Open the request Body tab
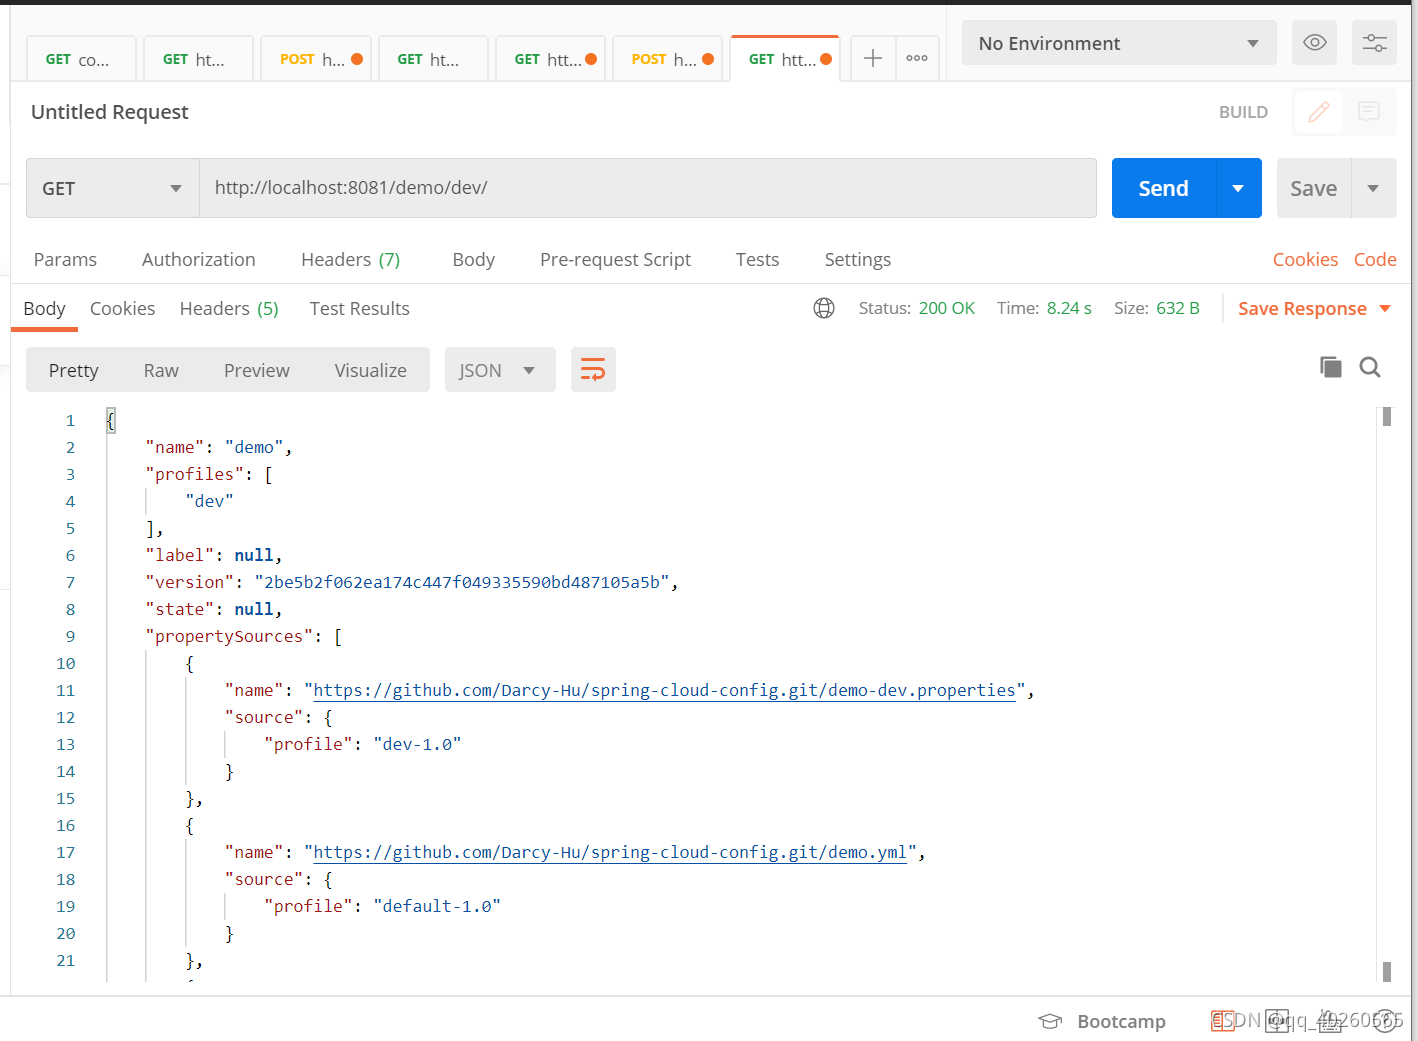The height and width of the screenshot is (1041, 1418). (x=474, y=259)
